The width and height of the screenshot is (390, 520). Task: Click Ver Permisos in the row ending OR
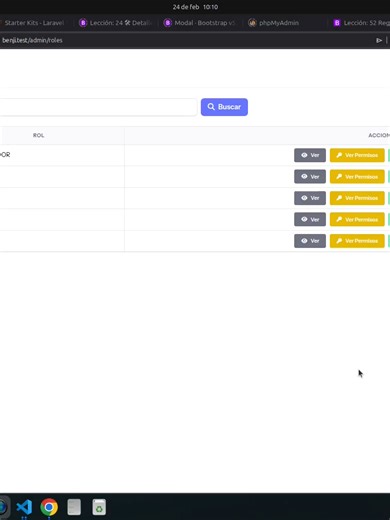tap(357, 155)
